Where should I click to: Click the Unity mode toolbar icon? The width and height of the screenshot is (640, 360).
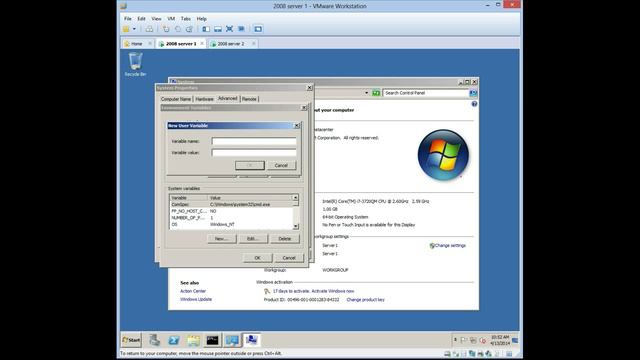[241, 29]
